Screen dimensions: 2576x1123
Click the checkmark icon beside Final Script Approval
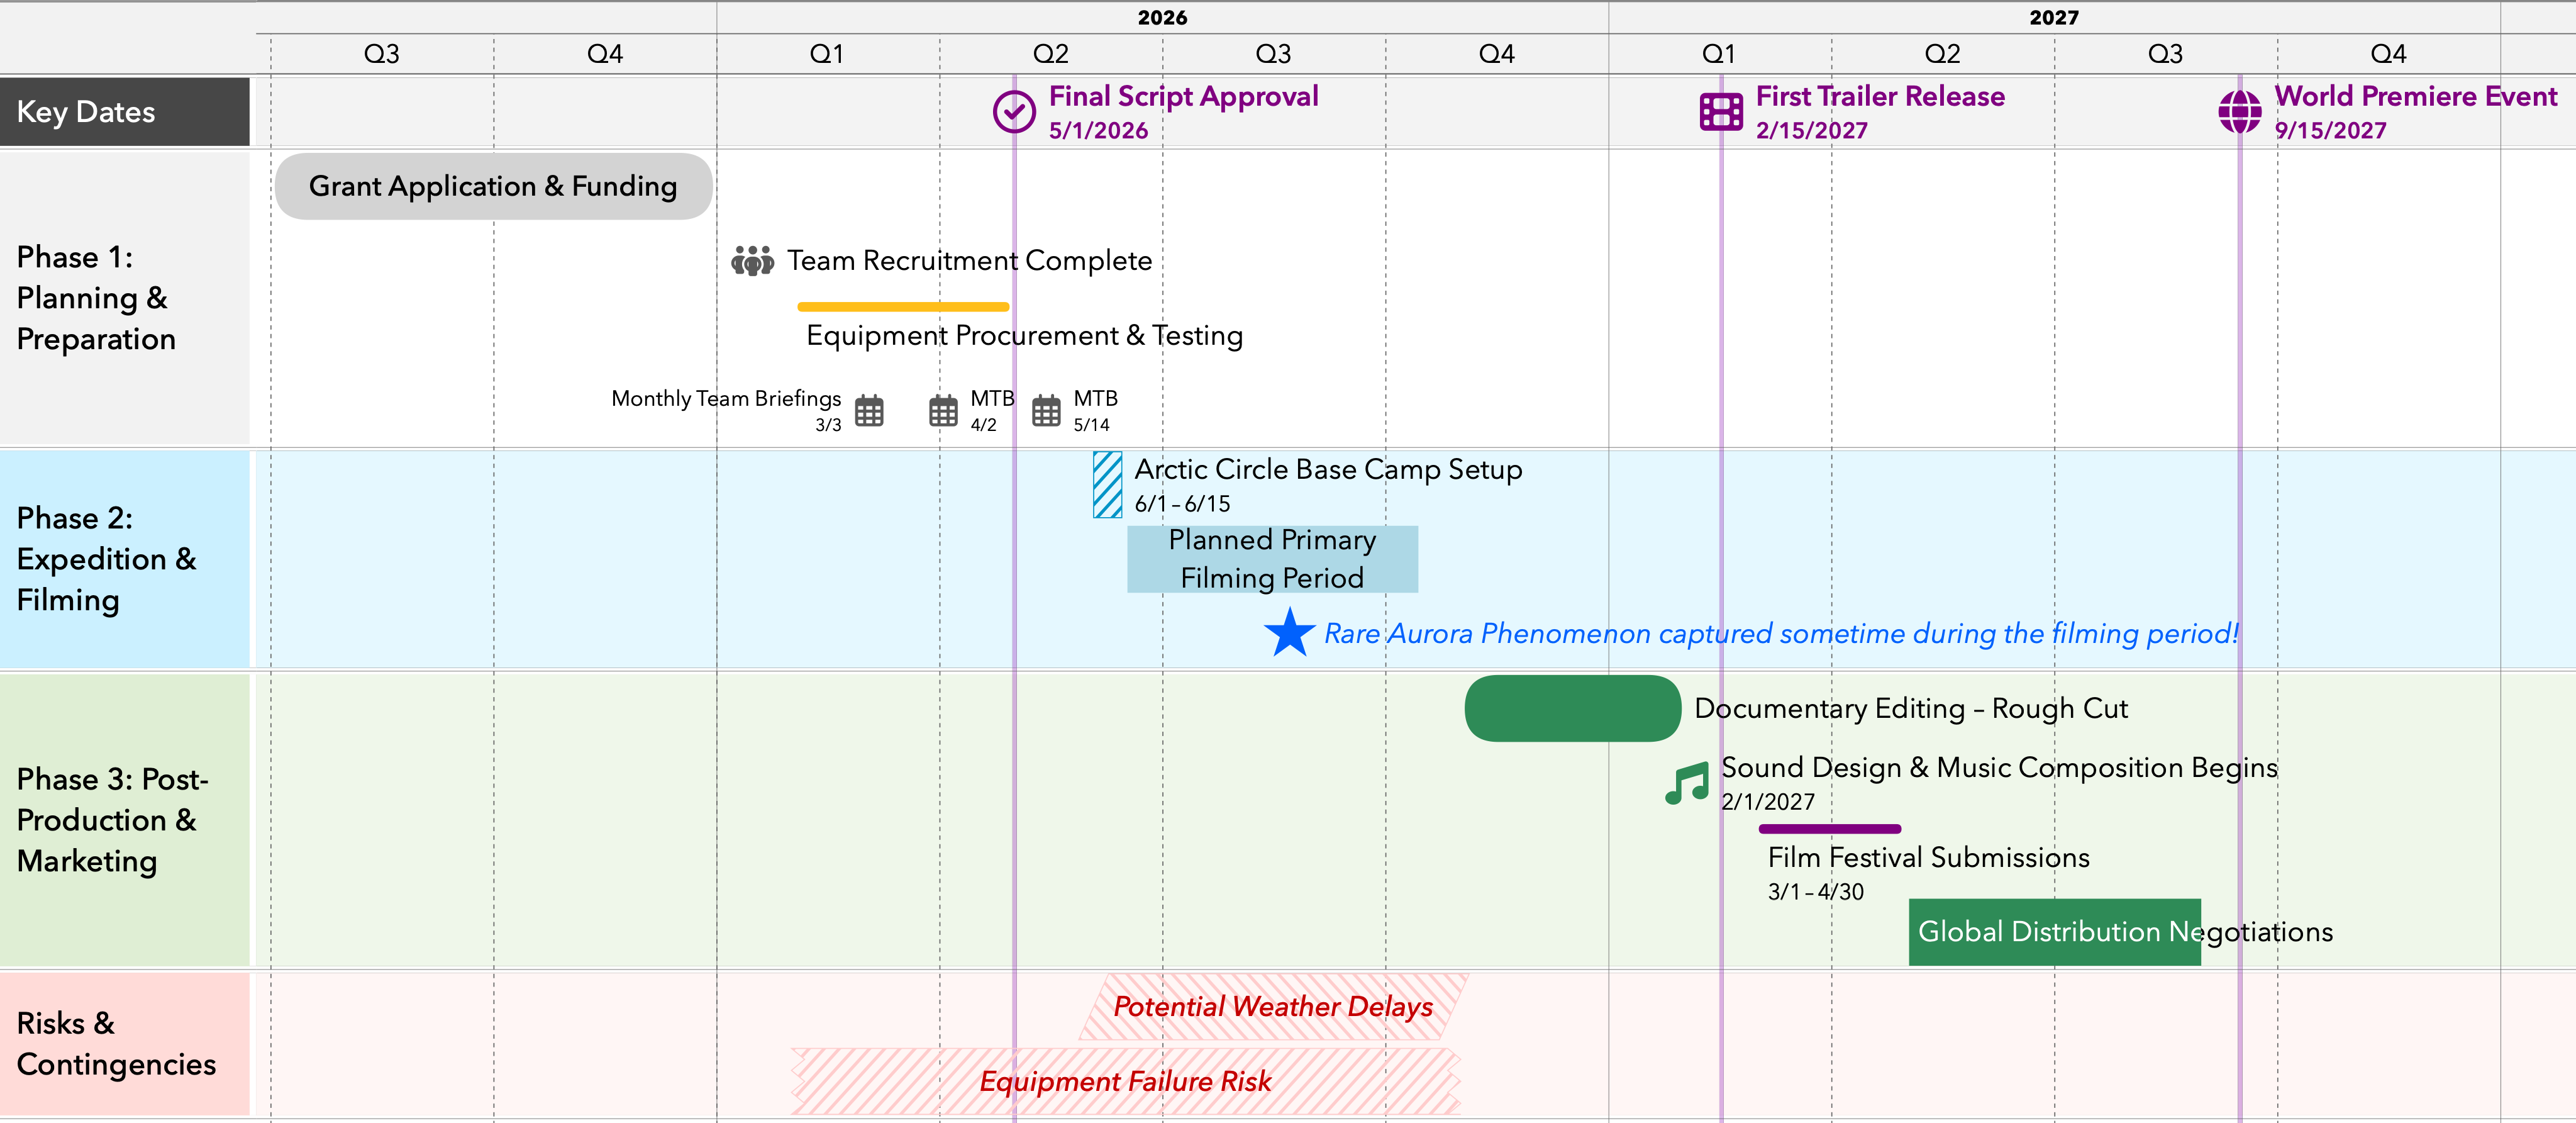point(1014,111)
